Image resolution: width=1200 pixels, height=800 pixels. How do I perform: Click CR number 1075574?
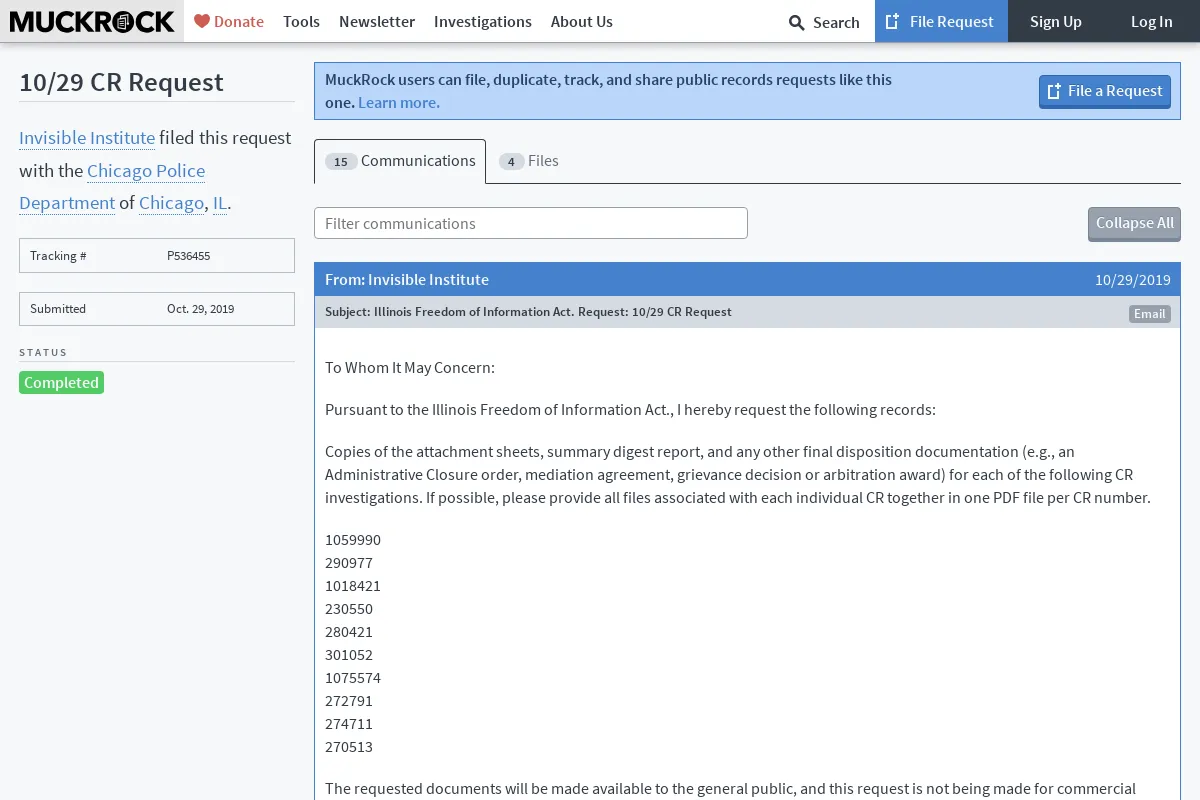click(353, 678)
